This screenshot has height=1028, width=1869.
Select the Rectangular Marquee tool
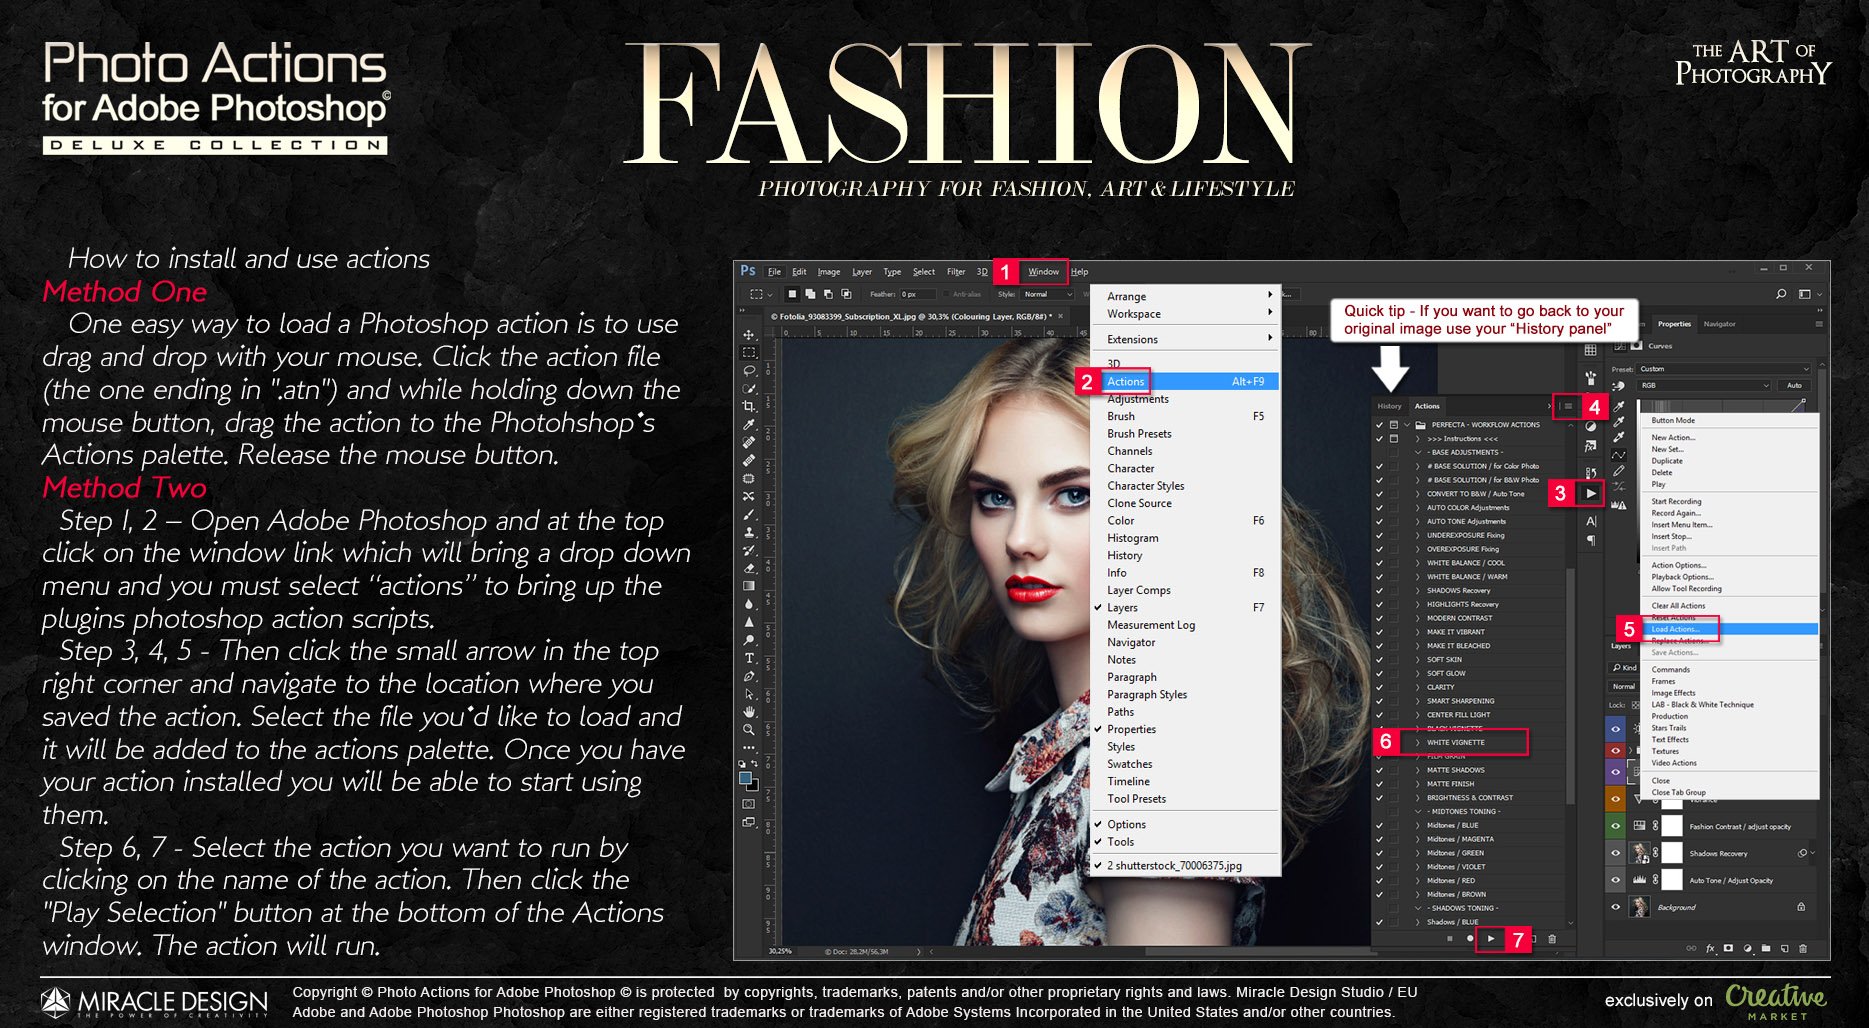point(749,352)
